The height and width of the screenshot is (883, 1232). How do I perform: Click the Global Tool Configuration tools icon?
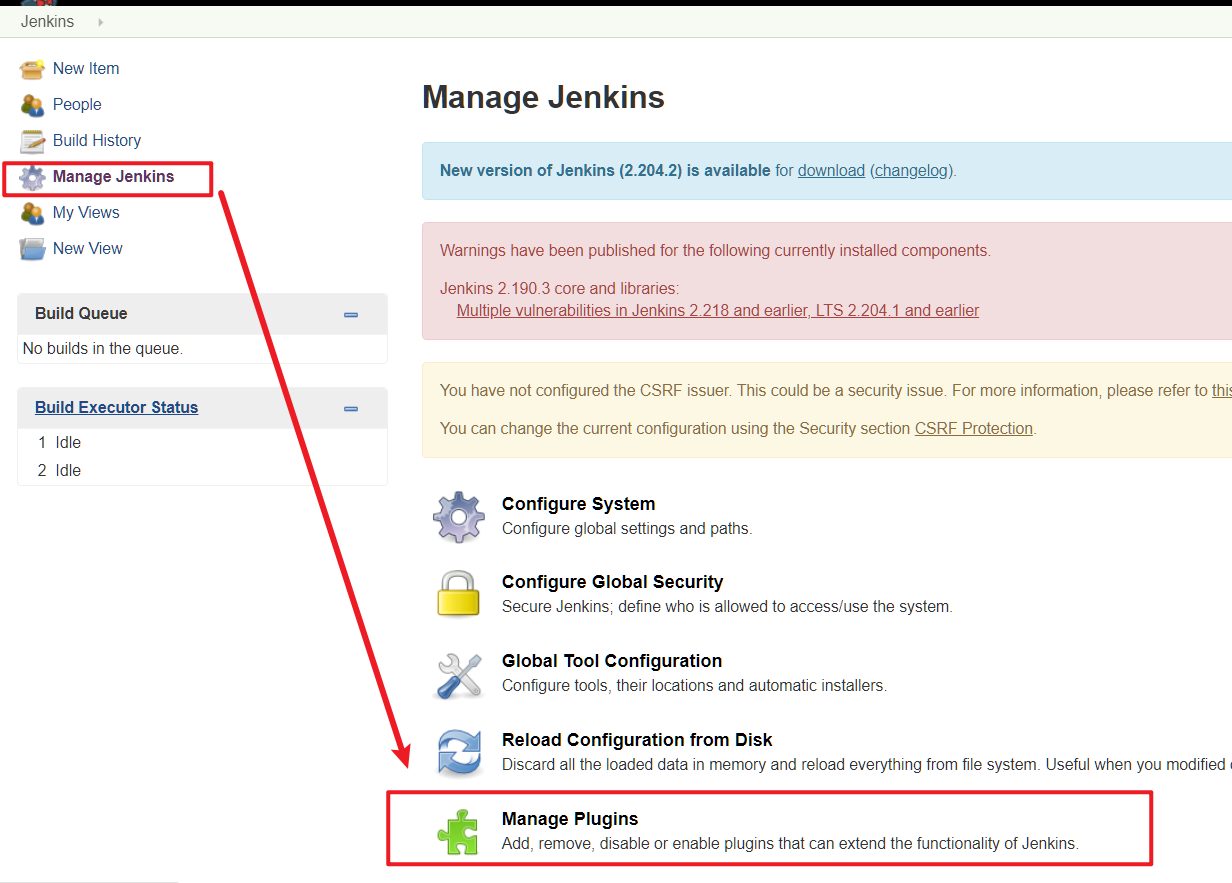(459, 674)
